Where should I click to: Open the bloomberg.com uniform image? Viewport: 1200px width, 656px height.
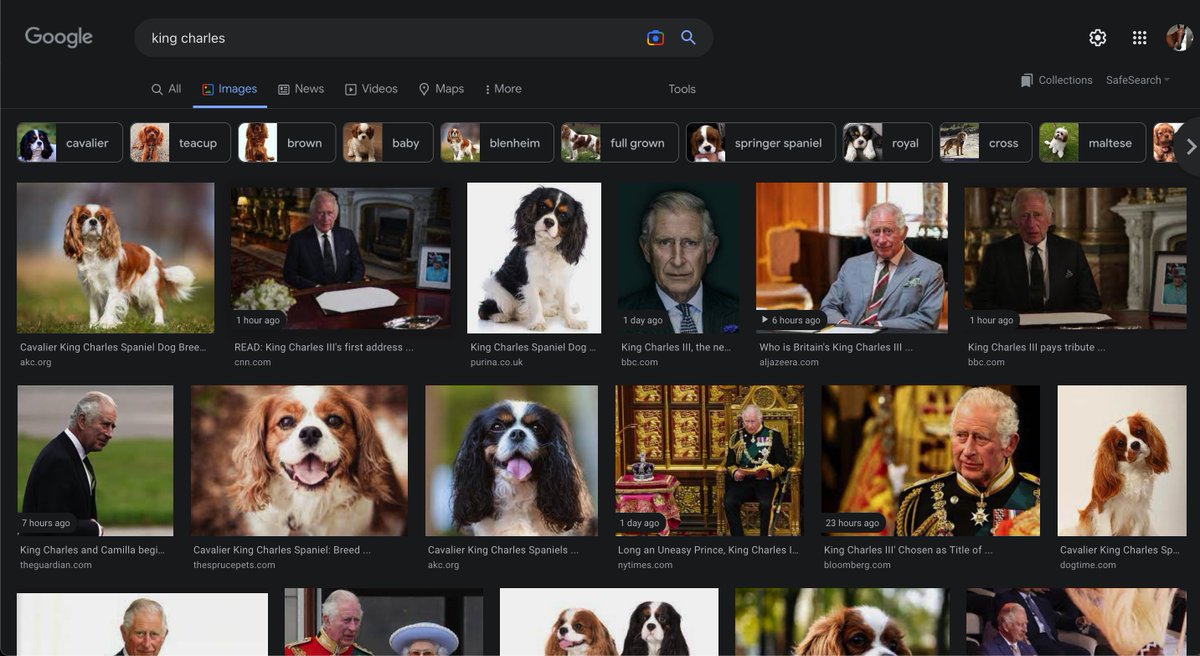coord(930,461)
